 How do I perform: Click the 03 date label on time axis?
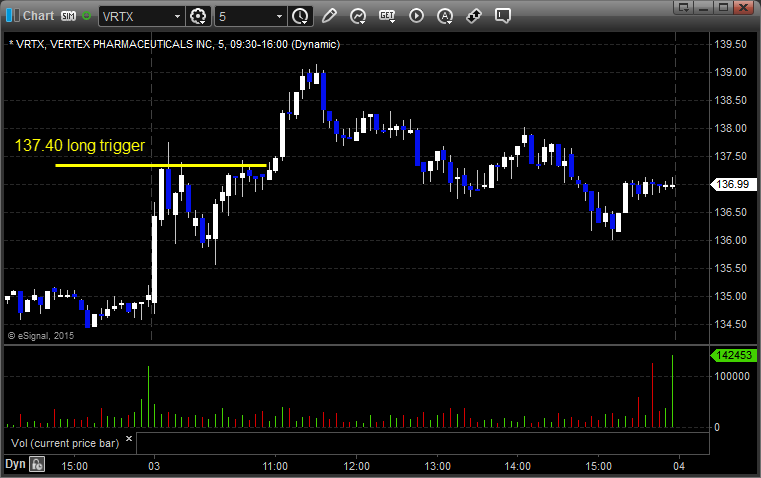[x=154, y=466]
